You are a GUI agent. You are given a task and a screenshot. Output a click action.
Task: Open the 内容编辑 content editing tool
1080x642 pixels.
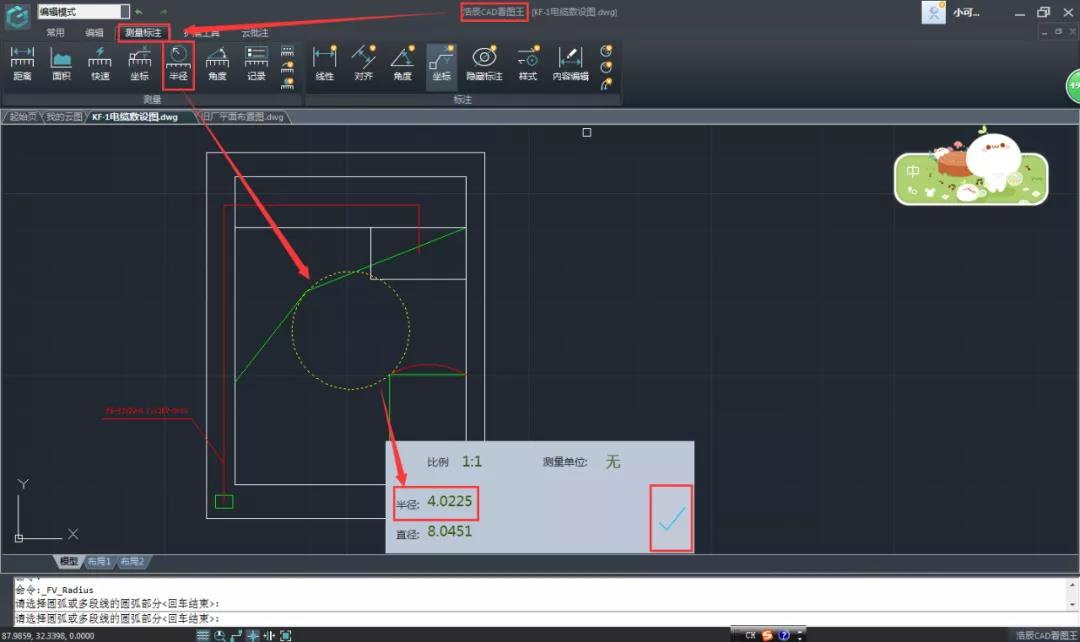[x=570, y=62]
